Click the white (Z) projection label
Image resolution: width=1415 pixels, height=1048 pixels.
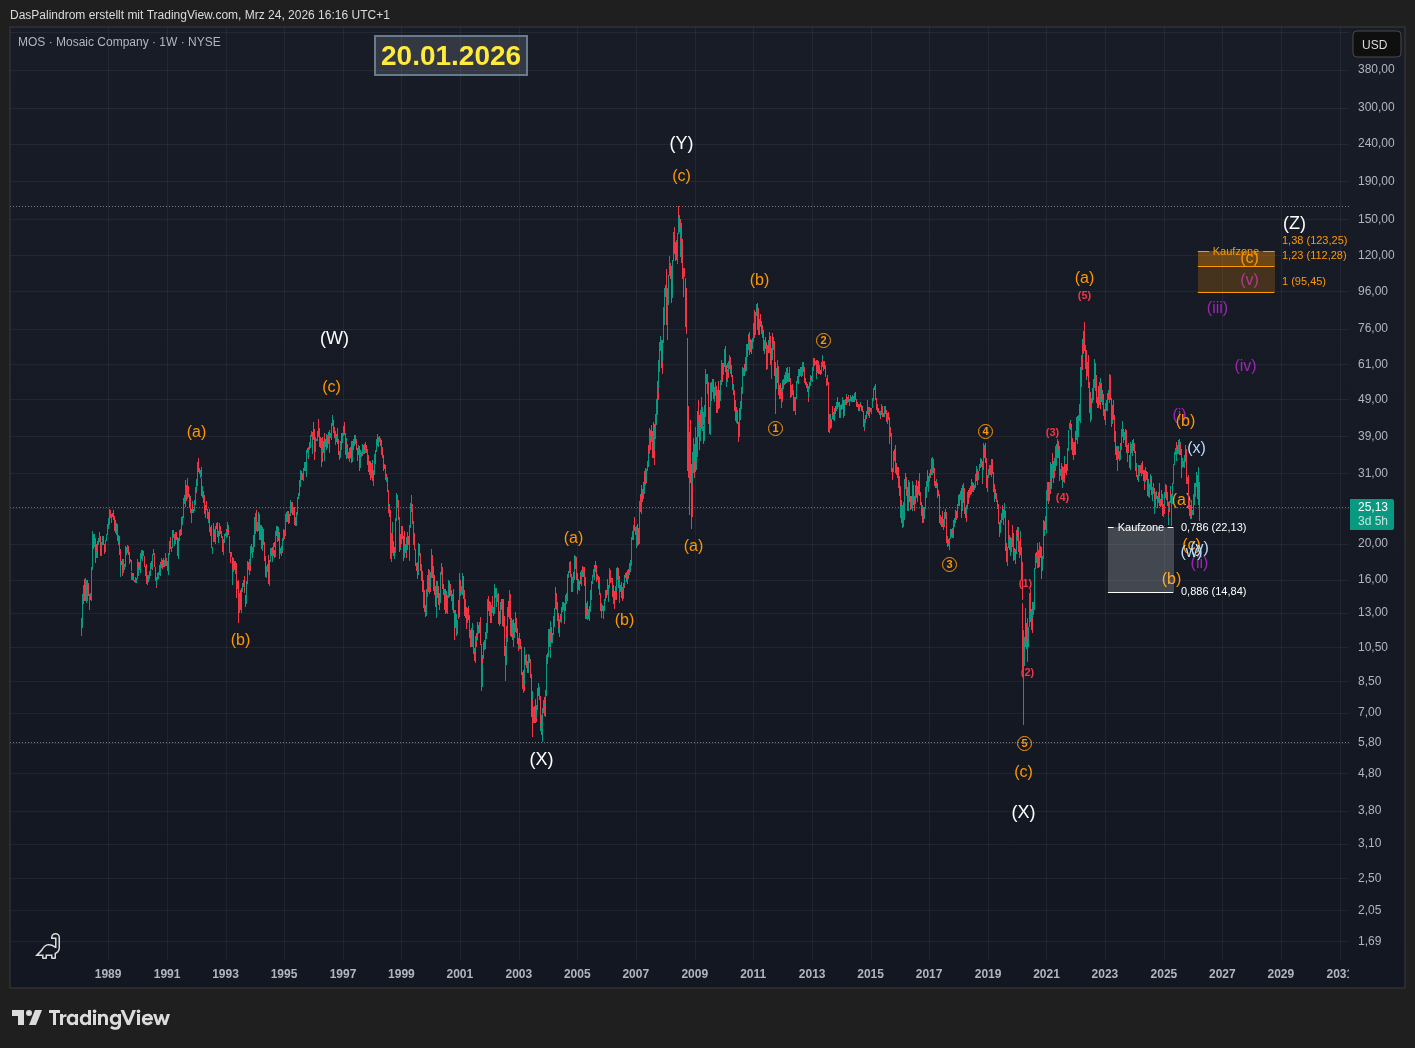[1294, 223]
